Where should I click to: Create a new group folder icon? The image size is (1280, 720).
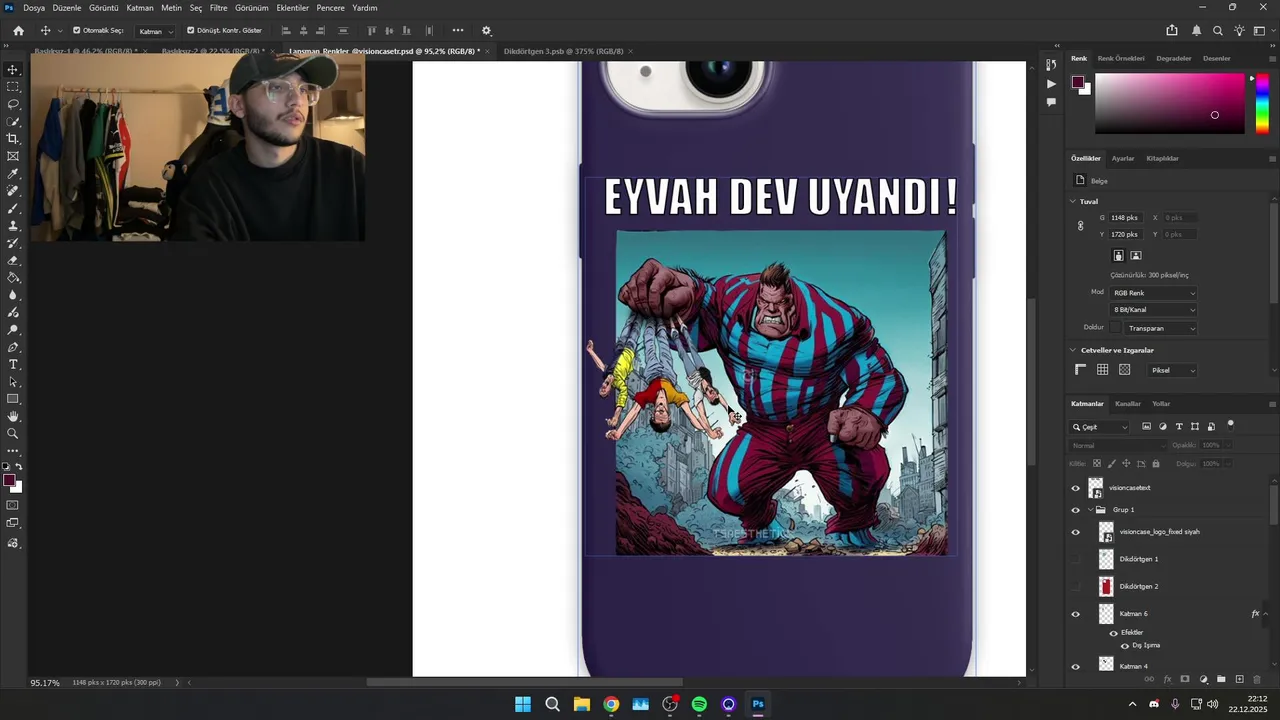1221,679
